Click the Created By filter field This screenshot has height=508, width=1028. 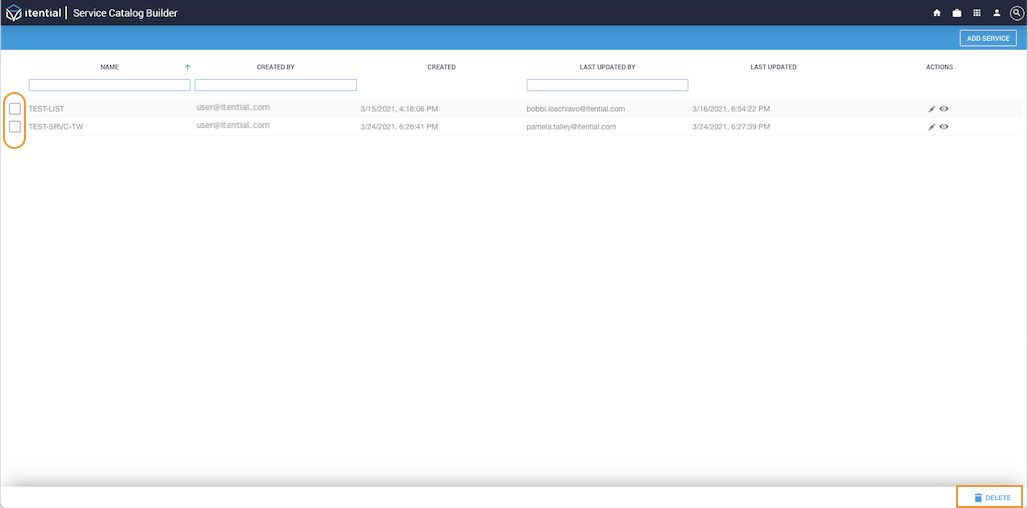[275, 85]
